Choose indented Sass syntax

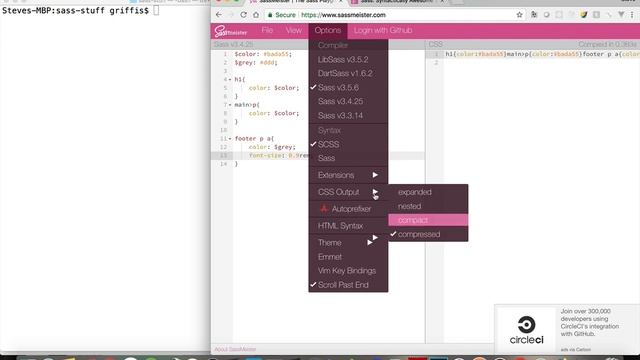point(348,158)
